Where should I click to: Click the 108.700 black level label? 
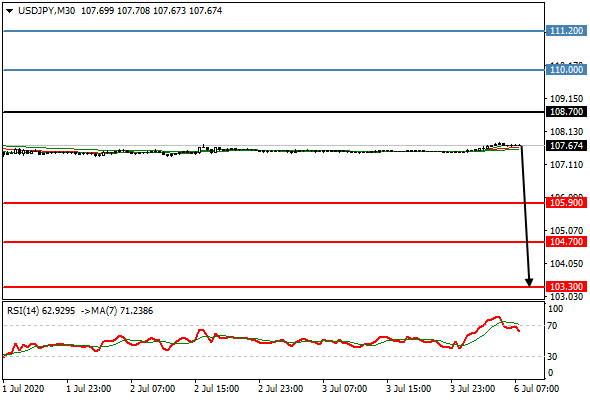click(566, 112)
